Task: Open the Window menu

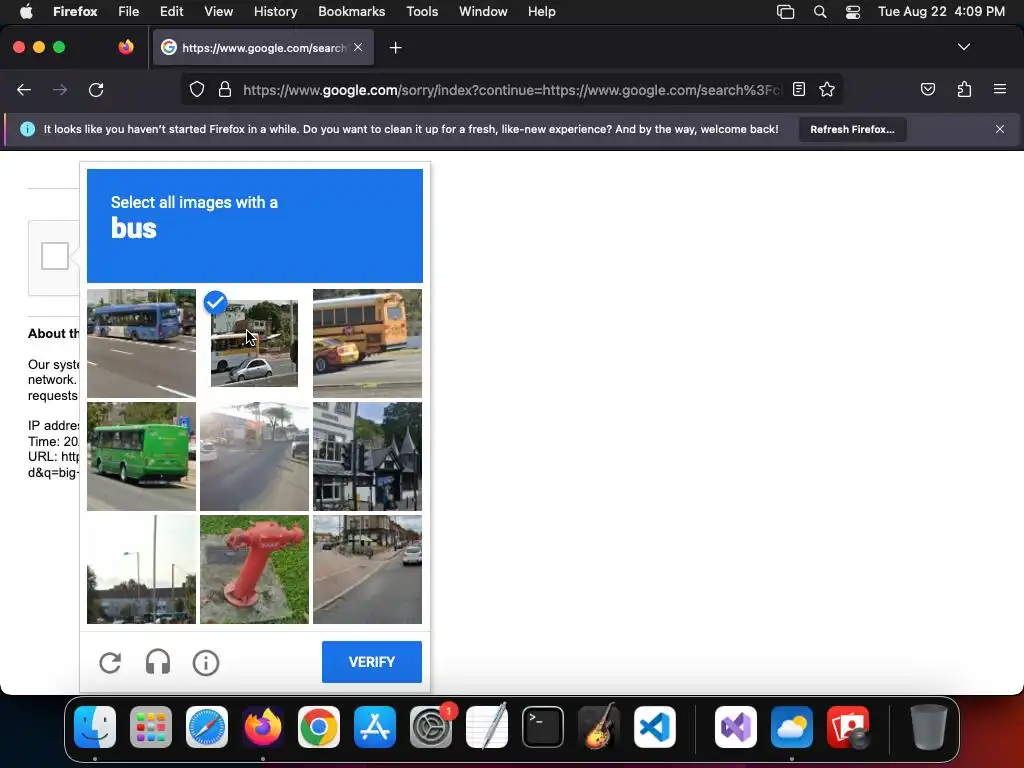Action: pos(483,12)
